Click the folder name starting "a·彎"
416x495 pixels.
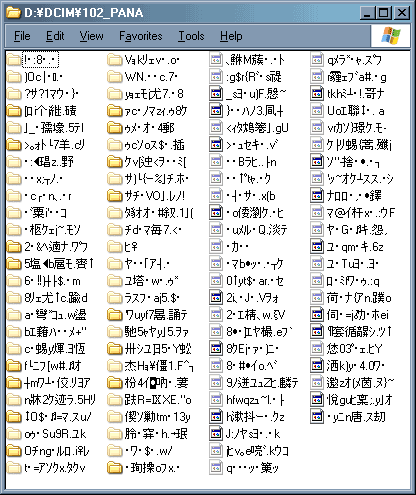(x=55, y=315)
